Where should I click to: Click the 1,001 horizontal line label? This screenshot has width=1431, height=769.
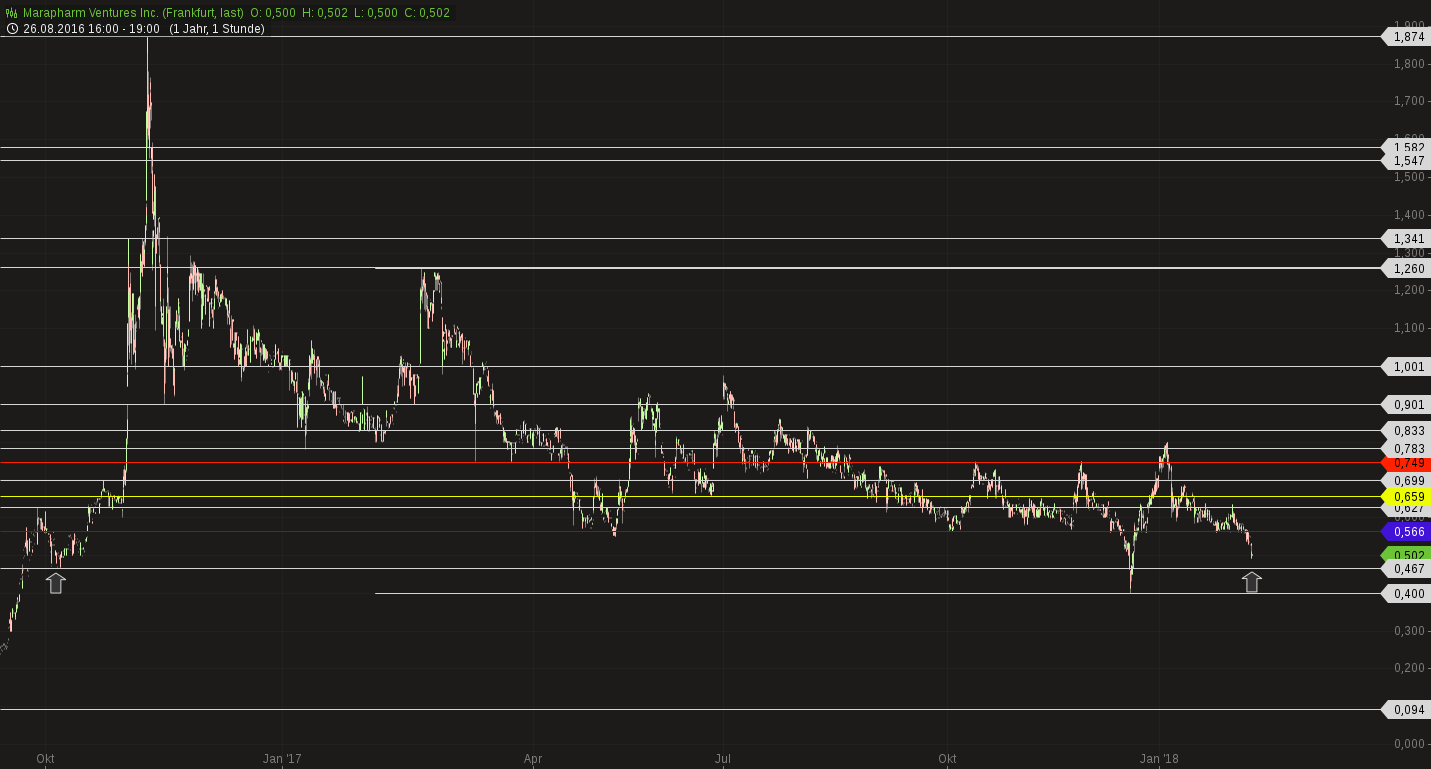click(1407, 367)
